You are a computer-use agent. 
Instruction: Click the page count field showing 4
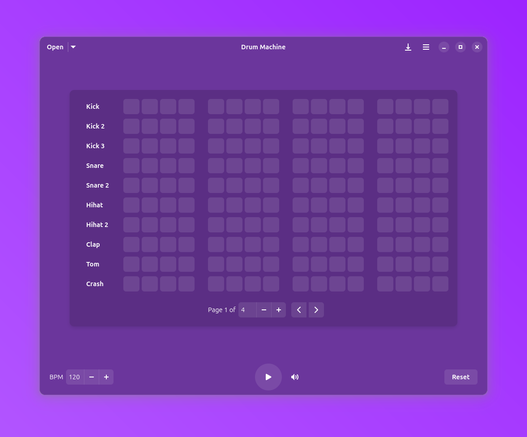pyautogui.click(x=247, y=310)
